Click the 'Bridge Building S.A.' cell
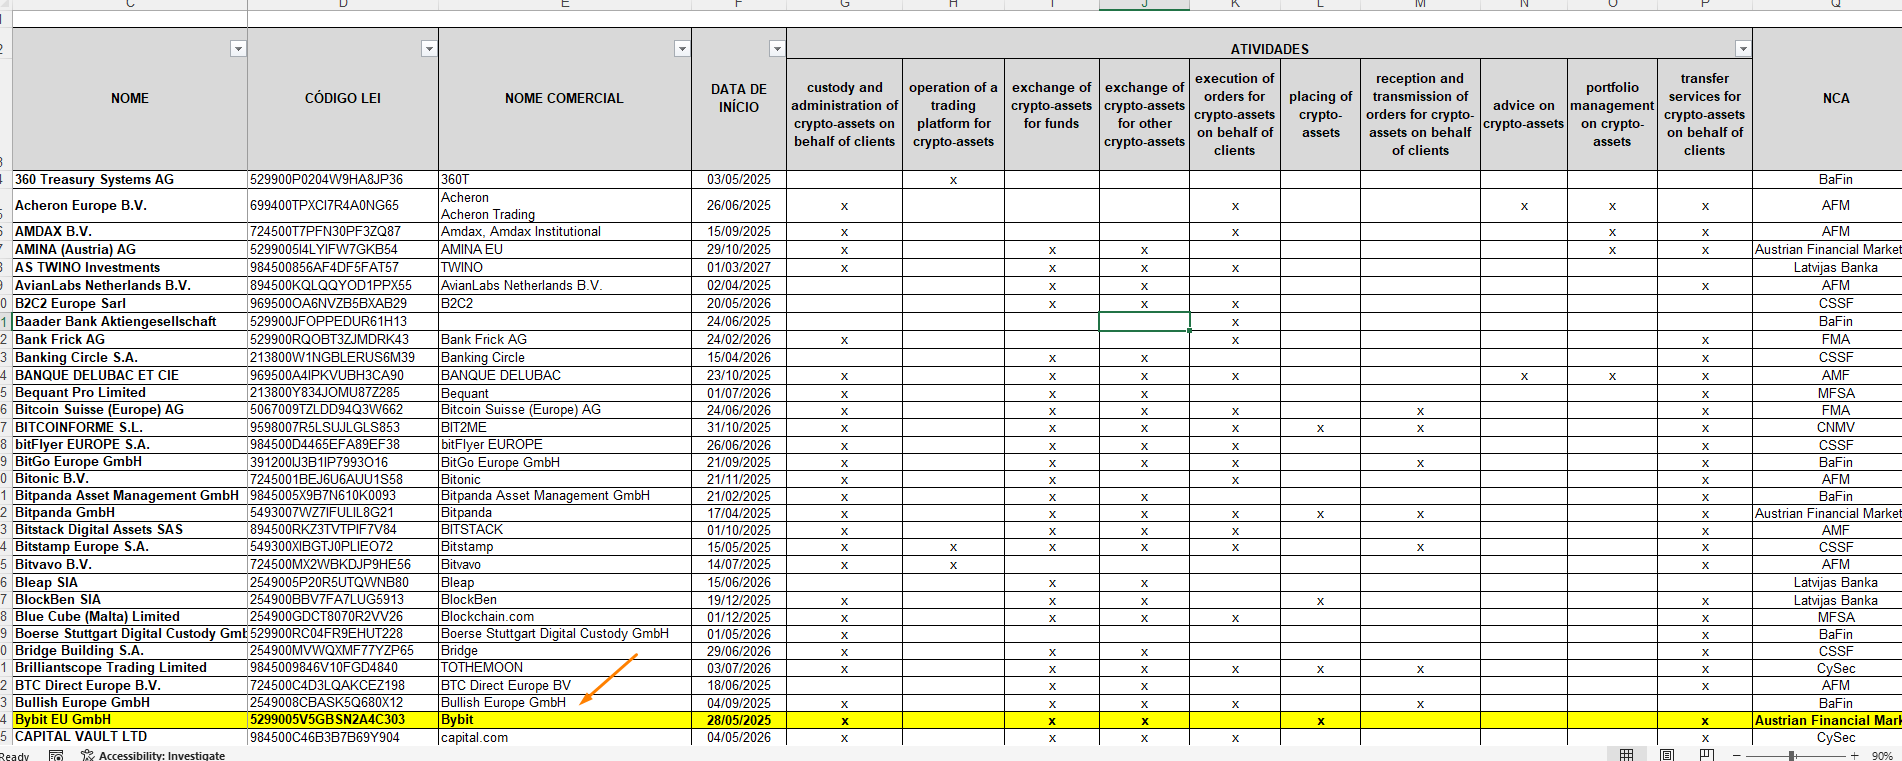Viewport: 1902px width, 761px height. (130, 650)
